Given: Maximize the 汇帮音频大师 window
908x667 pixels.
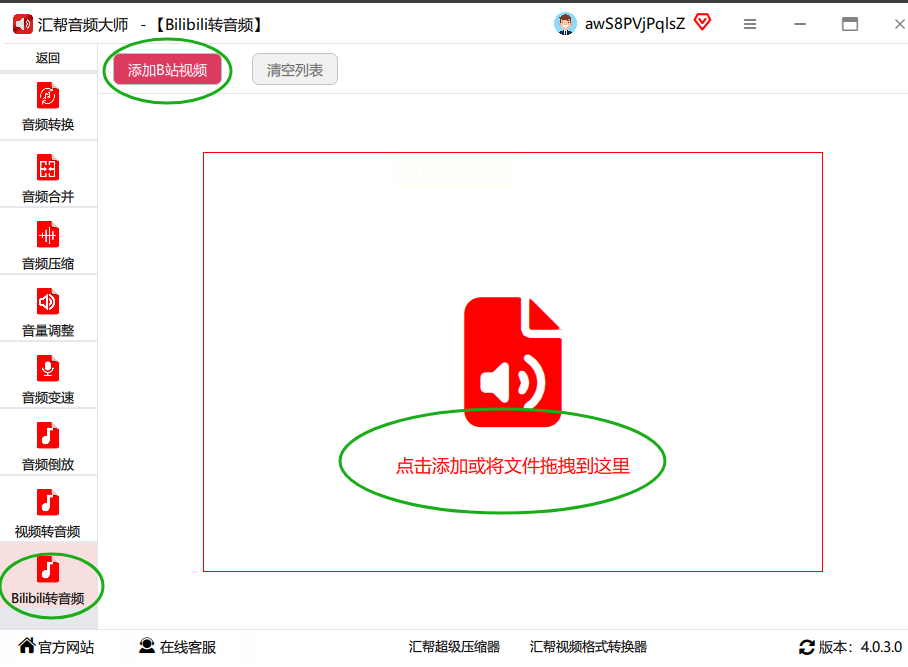Looking at the screenshot, I should tap(850, 24).
